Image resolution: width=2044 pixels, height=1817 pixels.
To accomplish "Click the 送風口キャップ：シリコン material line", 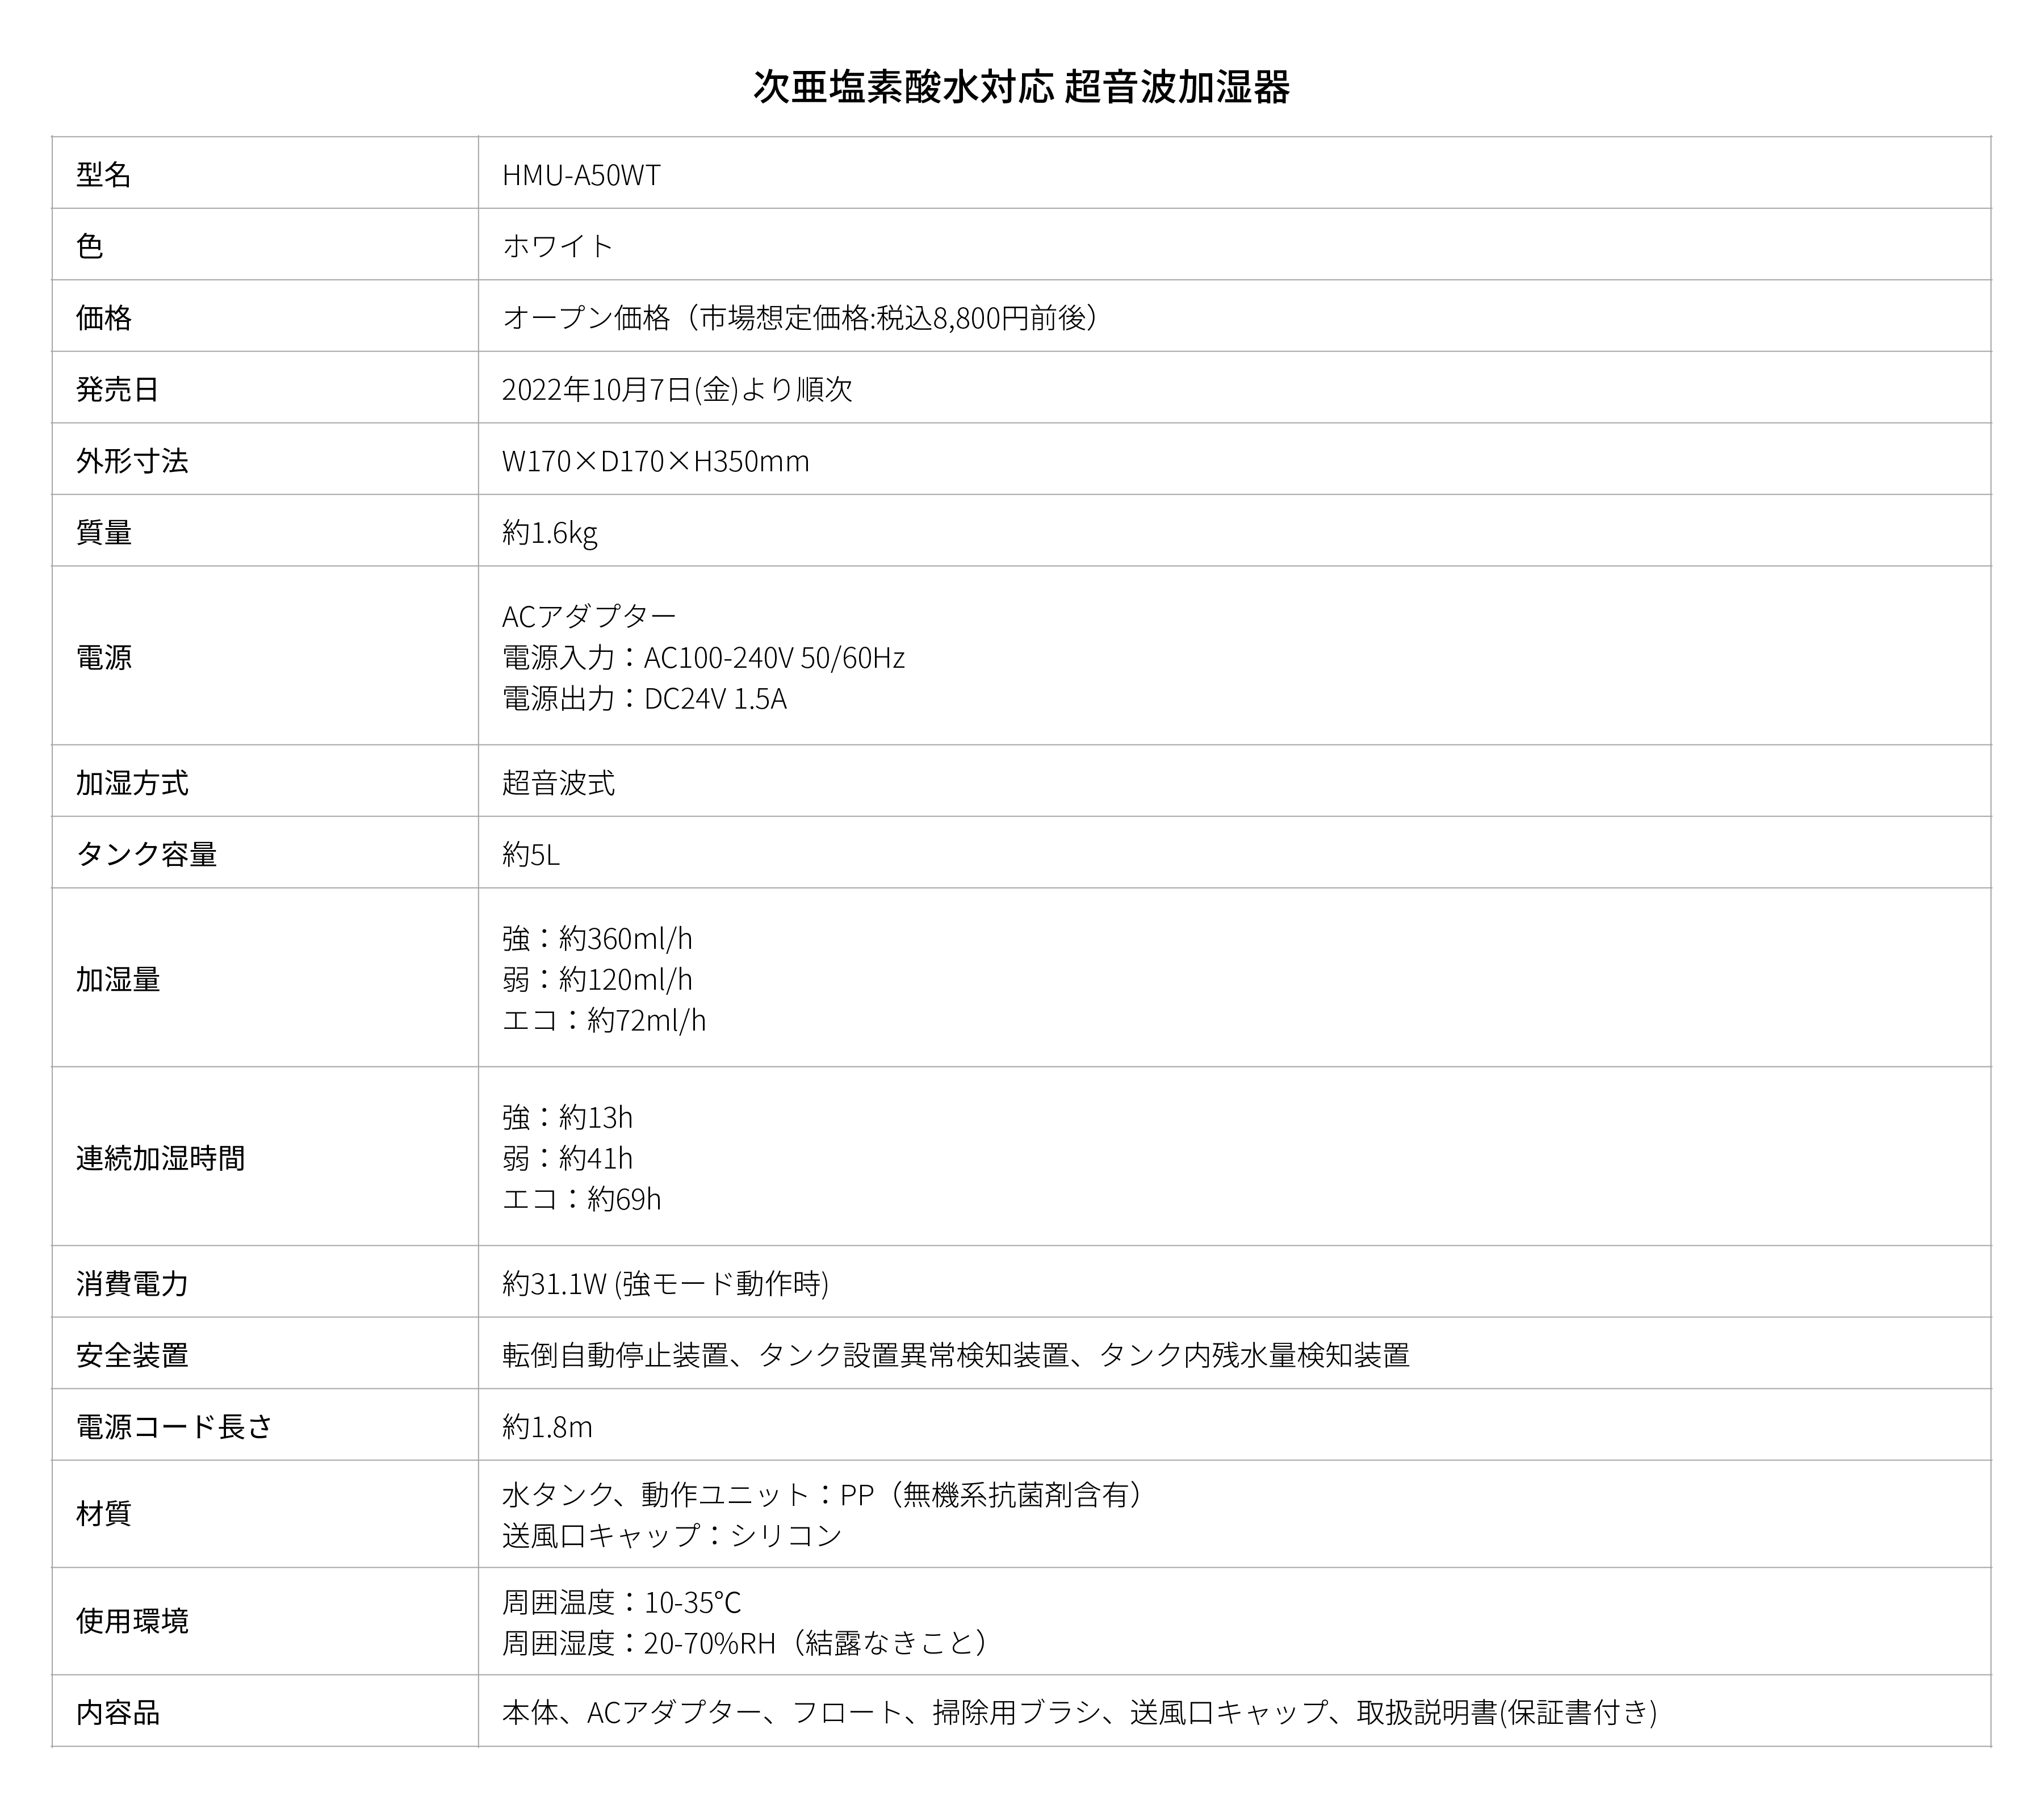I will click(x=672, y=1534).
